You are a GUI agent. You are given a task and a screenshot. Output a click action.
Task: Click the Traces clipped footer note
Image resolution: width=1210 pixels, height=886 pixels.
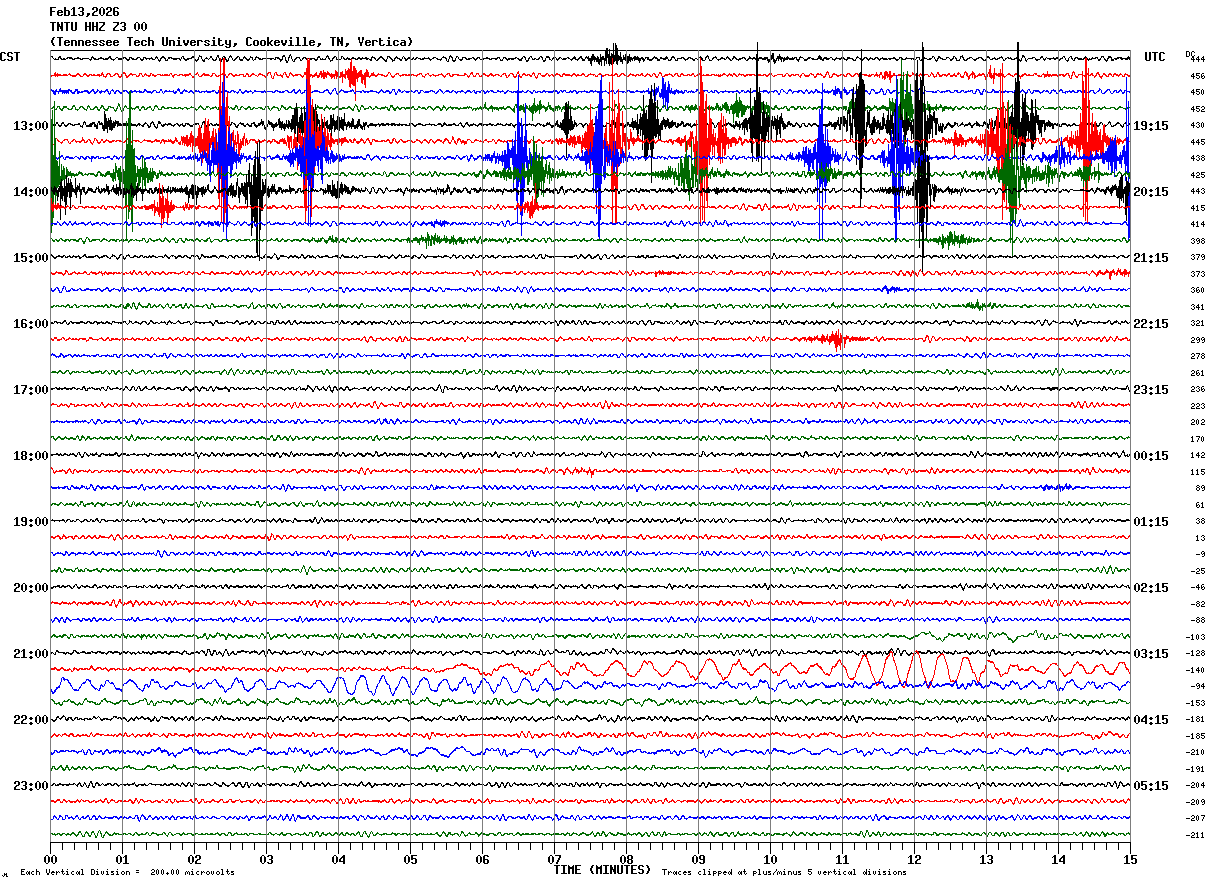click(x=784, y=873)
